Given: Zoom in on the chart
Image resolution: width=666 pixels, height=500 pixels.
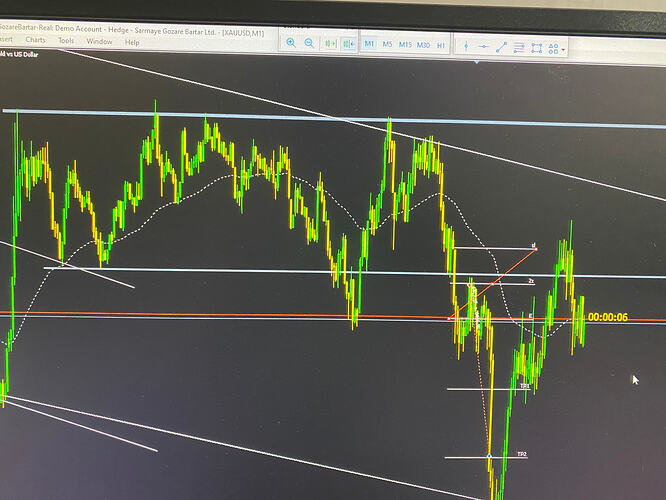Looking at the screenshot, I should tap(291, 42).
